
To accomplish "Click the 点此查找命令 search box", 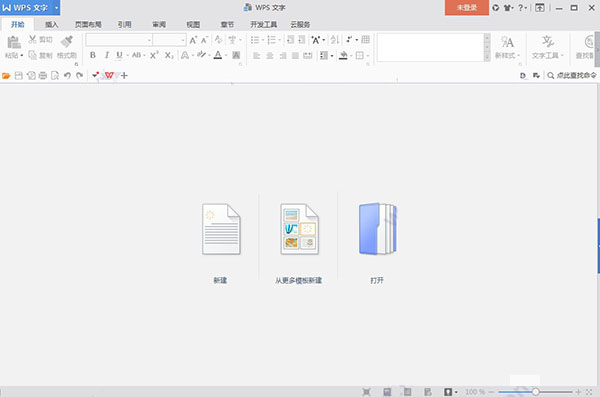I will coord(572,75).
